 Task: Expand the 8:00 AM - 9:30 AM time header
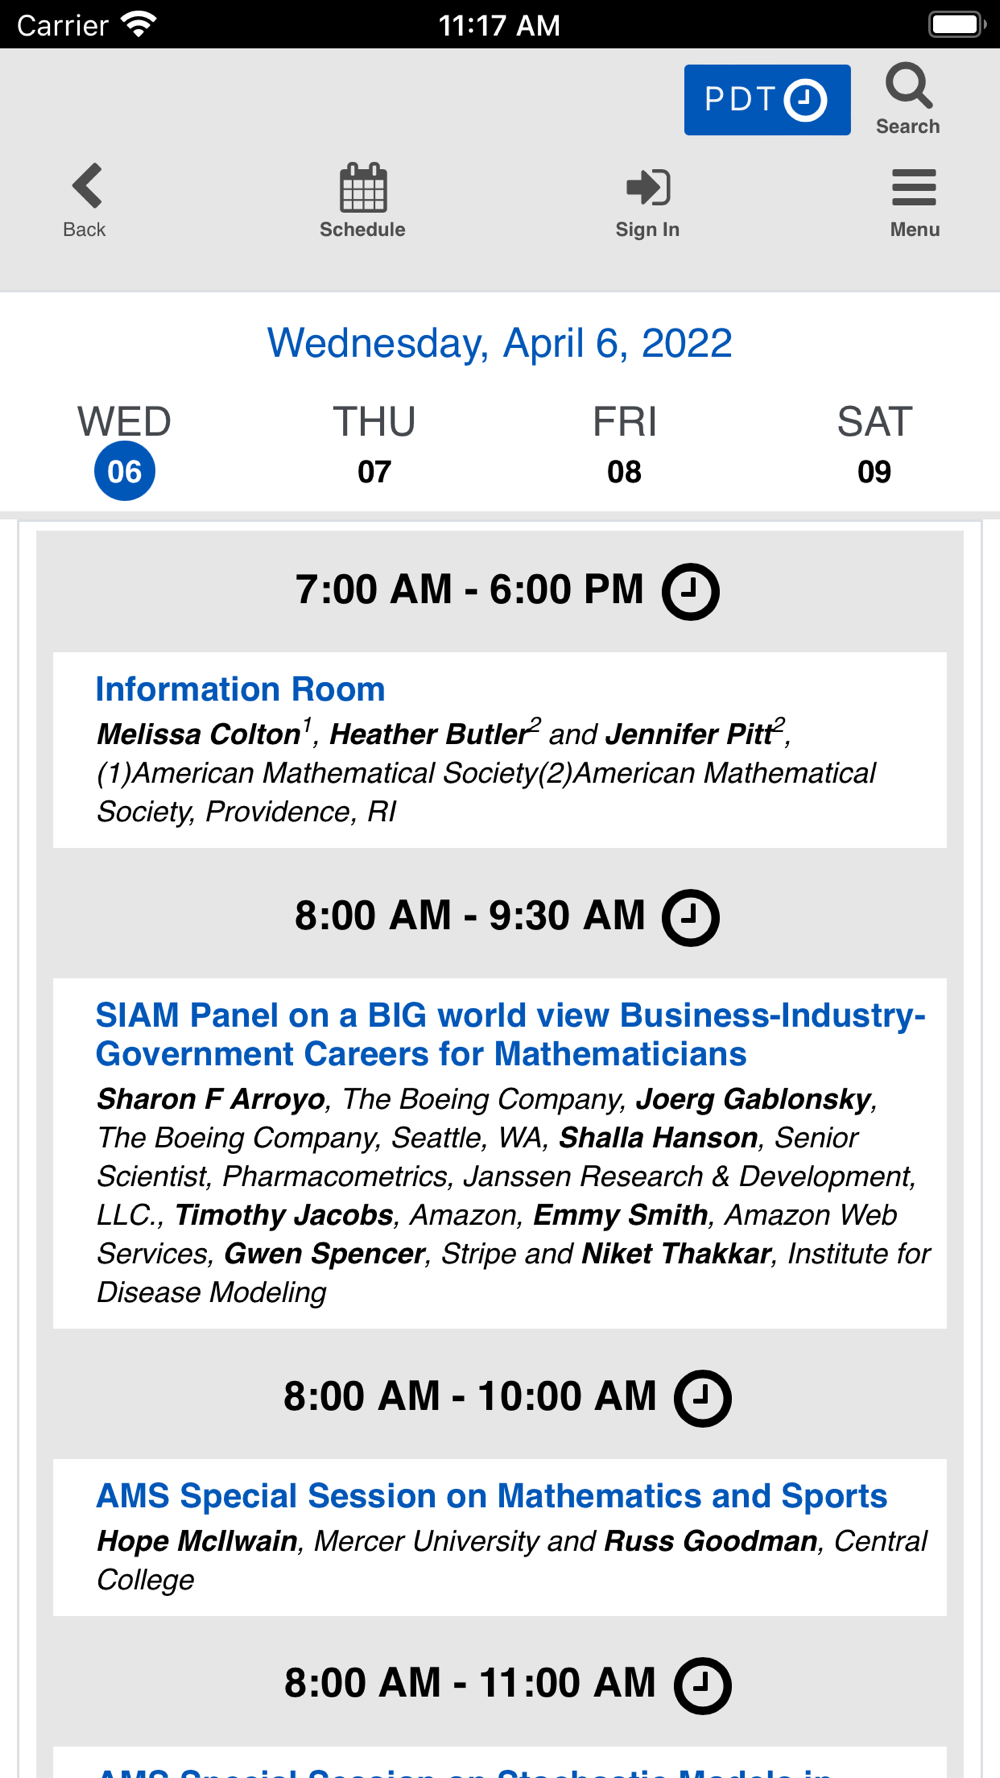[x=470, y=916]
